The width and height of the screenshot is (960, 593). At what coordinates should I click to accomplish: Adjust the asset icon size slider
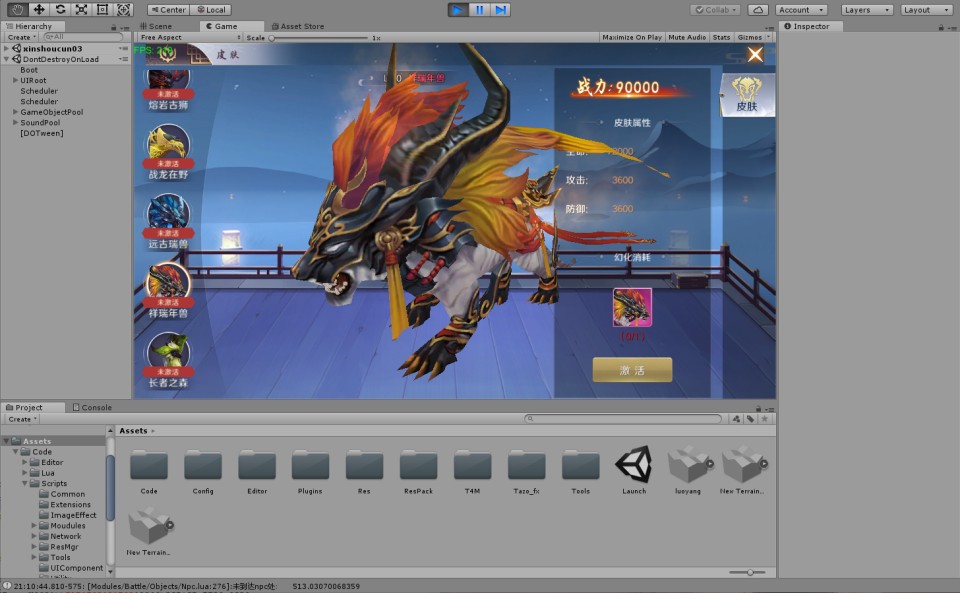coord(747,572)
